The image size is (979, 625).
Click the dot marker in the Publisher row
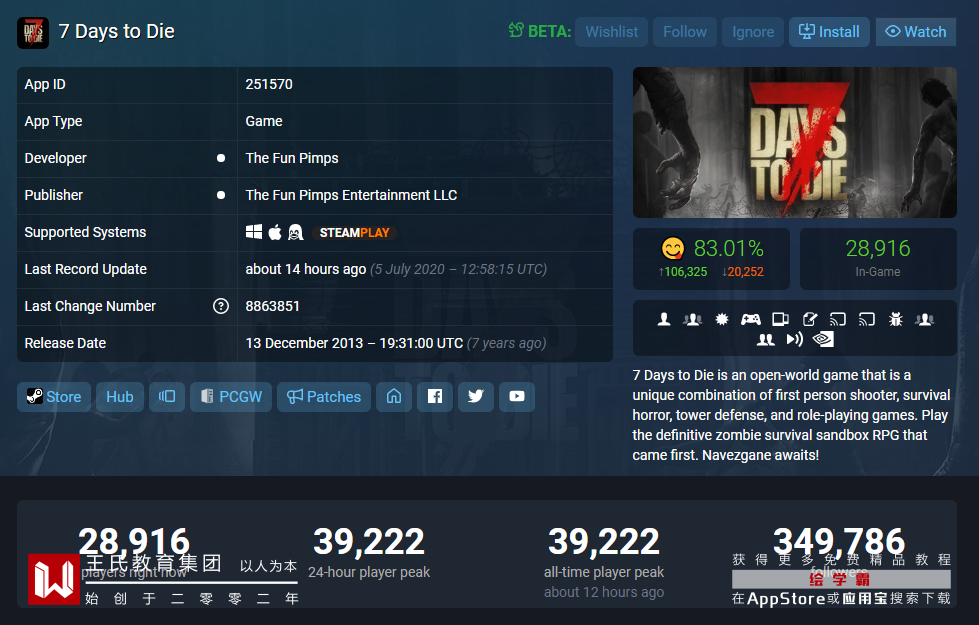[220, 195]
